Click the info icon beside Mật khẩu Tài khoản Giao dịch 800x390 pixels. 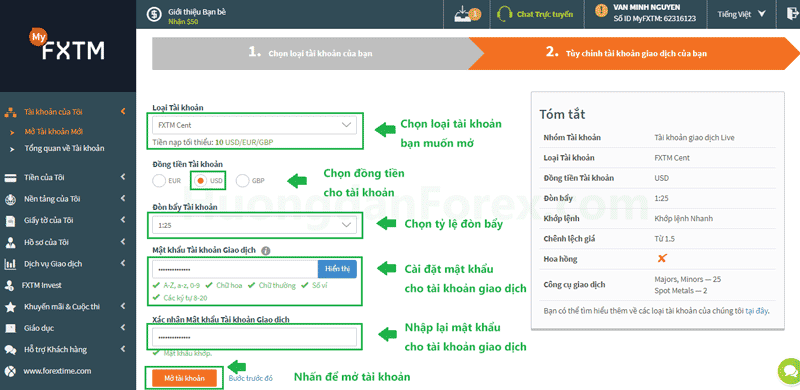[265, 251]
